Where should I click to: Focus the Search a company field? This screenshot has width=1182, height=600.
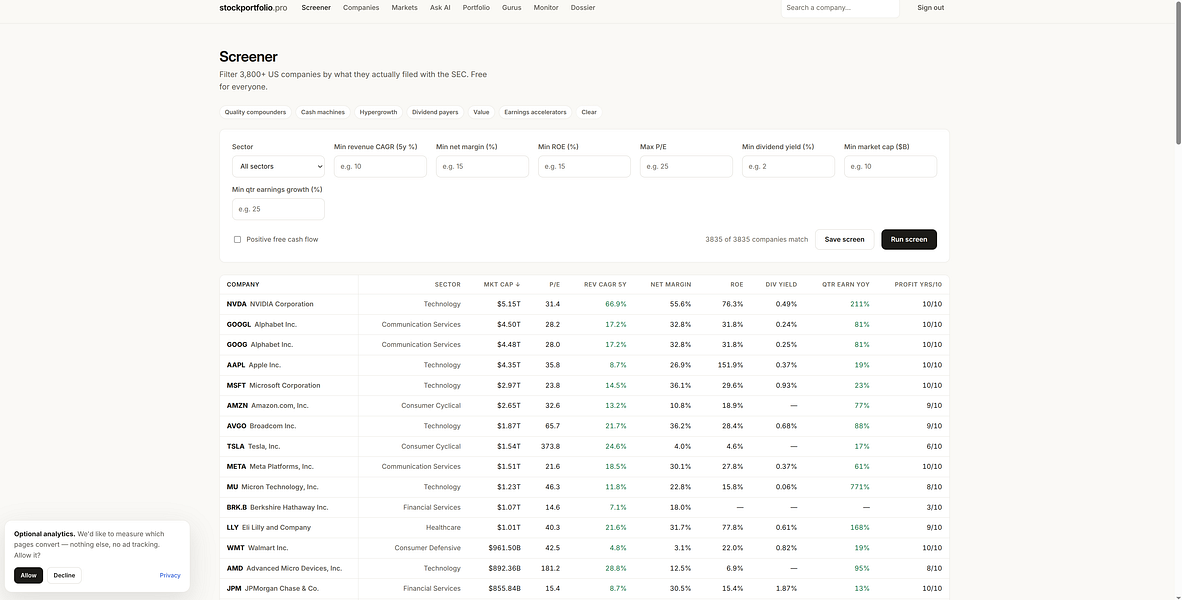(840, 8)
